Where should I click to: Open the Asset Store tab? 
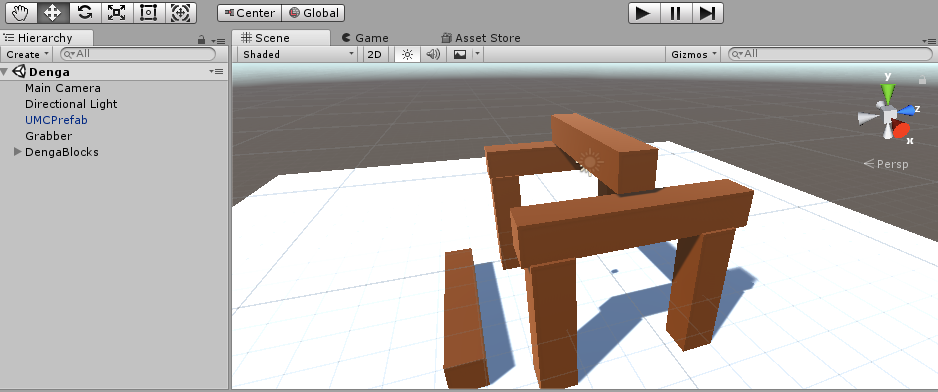[x=481, y=38]
